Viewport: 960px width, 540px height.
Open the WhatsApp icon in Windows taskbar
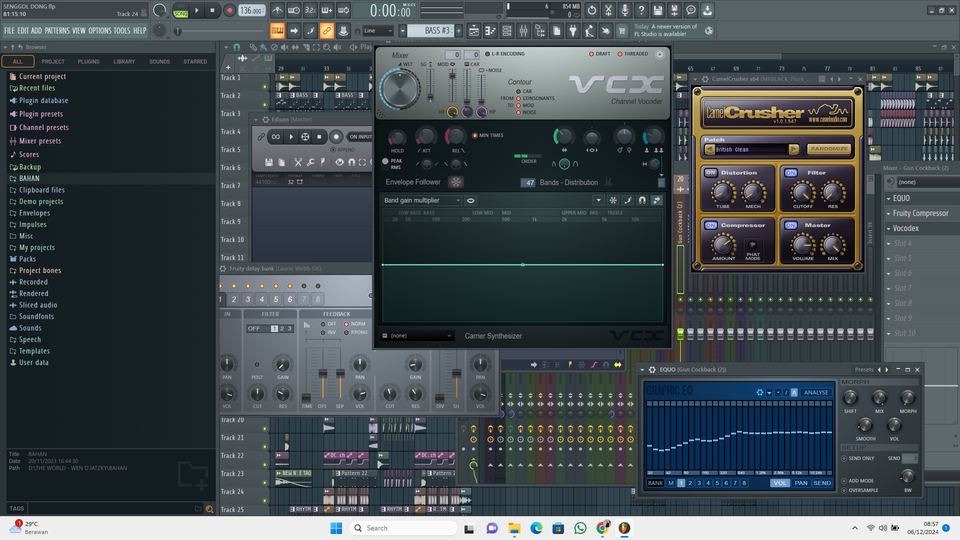[x=581, y=528]
